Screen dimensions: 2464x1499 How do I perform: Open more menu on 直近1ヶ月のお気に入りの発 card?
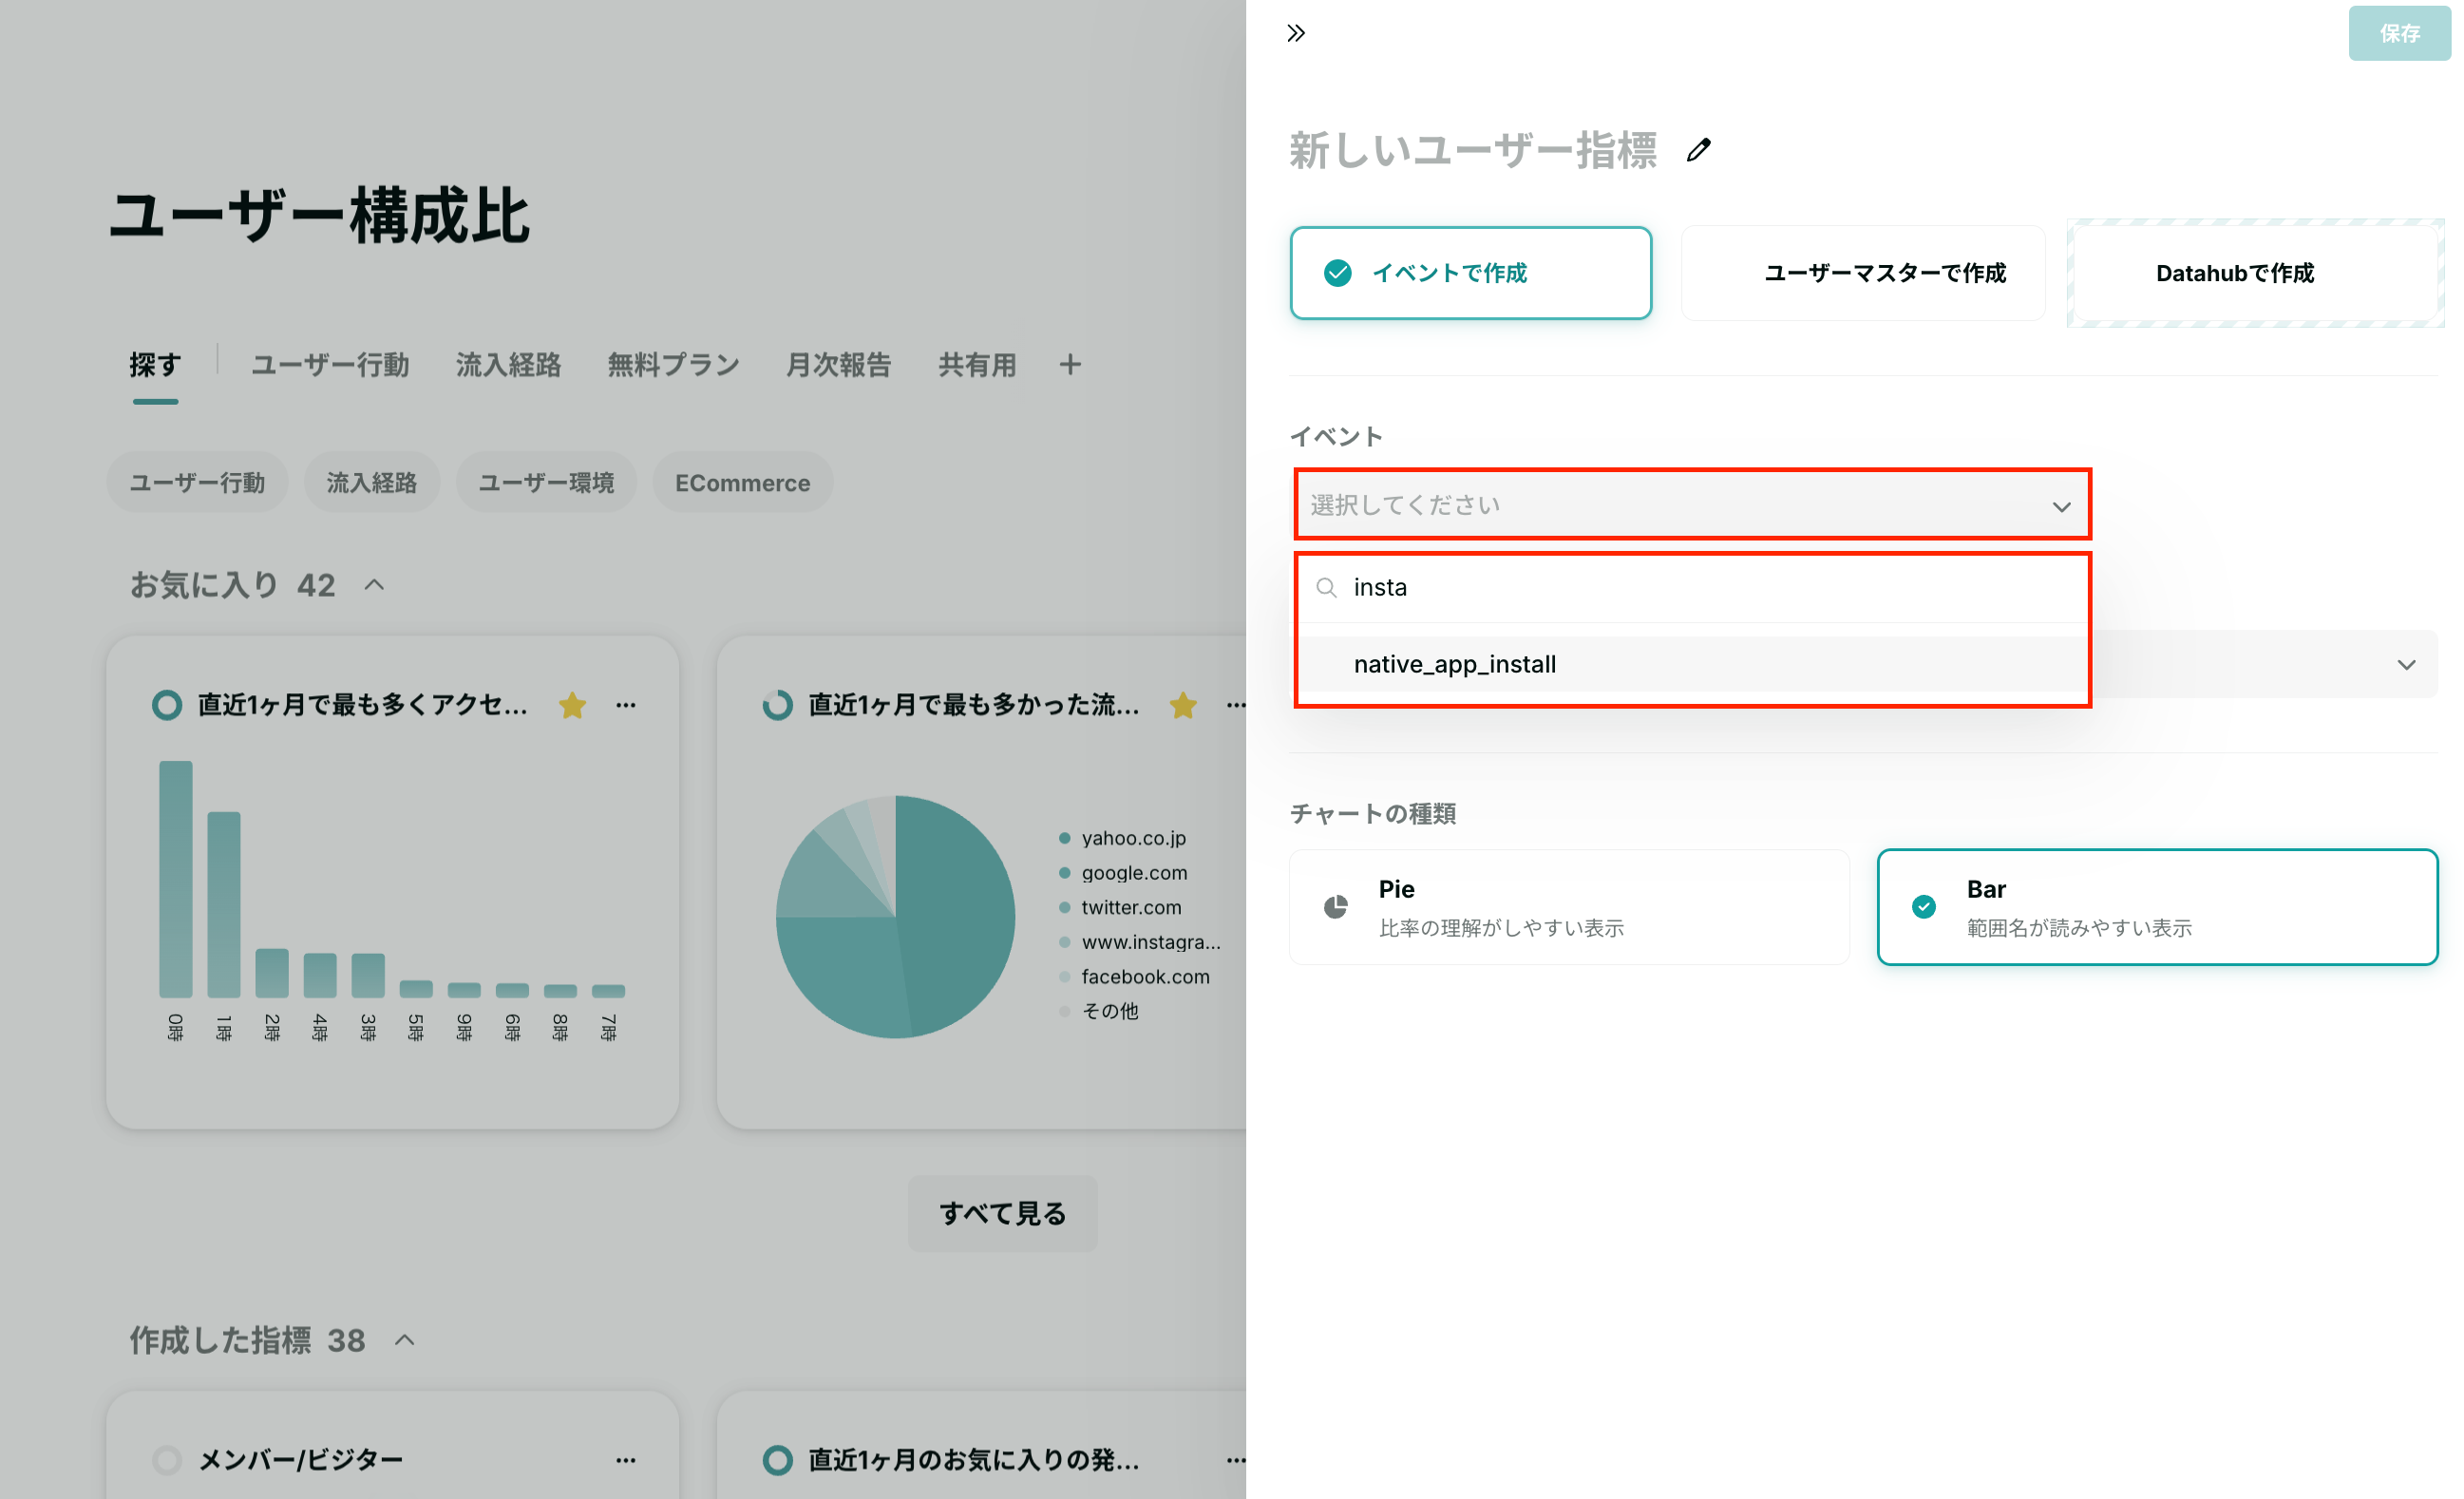[1236, 1460]
